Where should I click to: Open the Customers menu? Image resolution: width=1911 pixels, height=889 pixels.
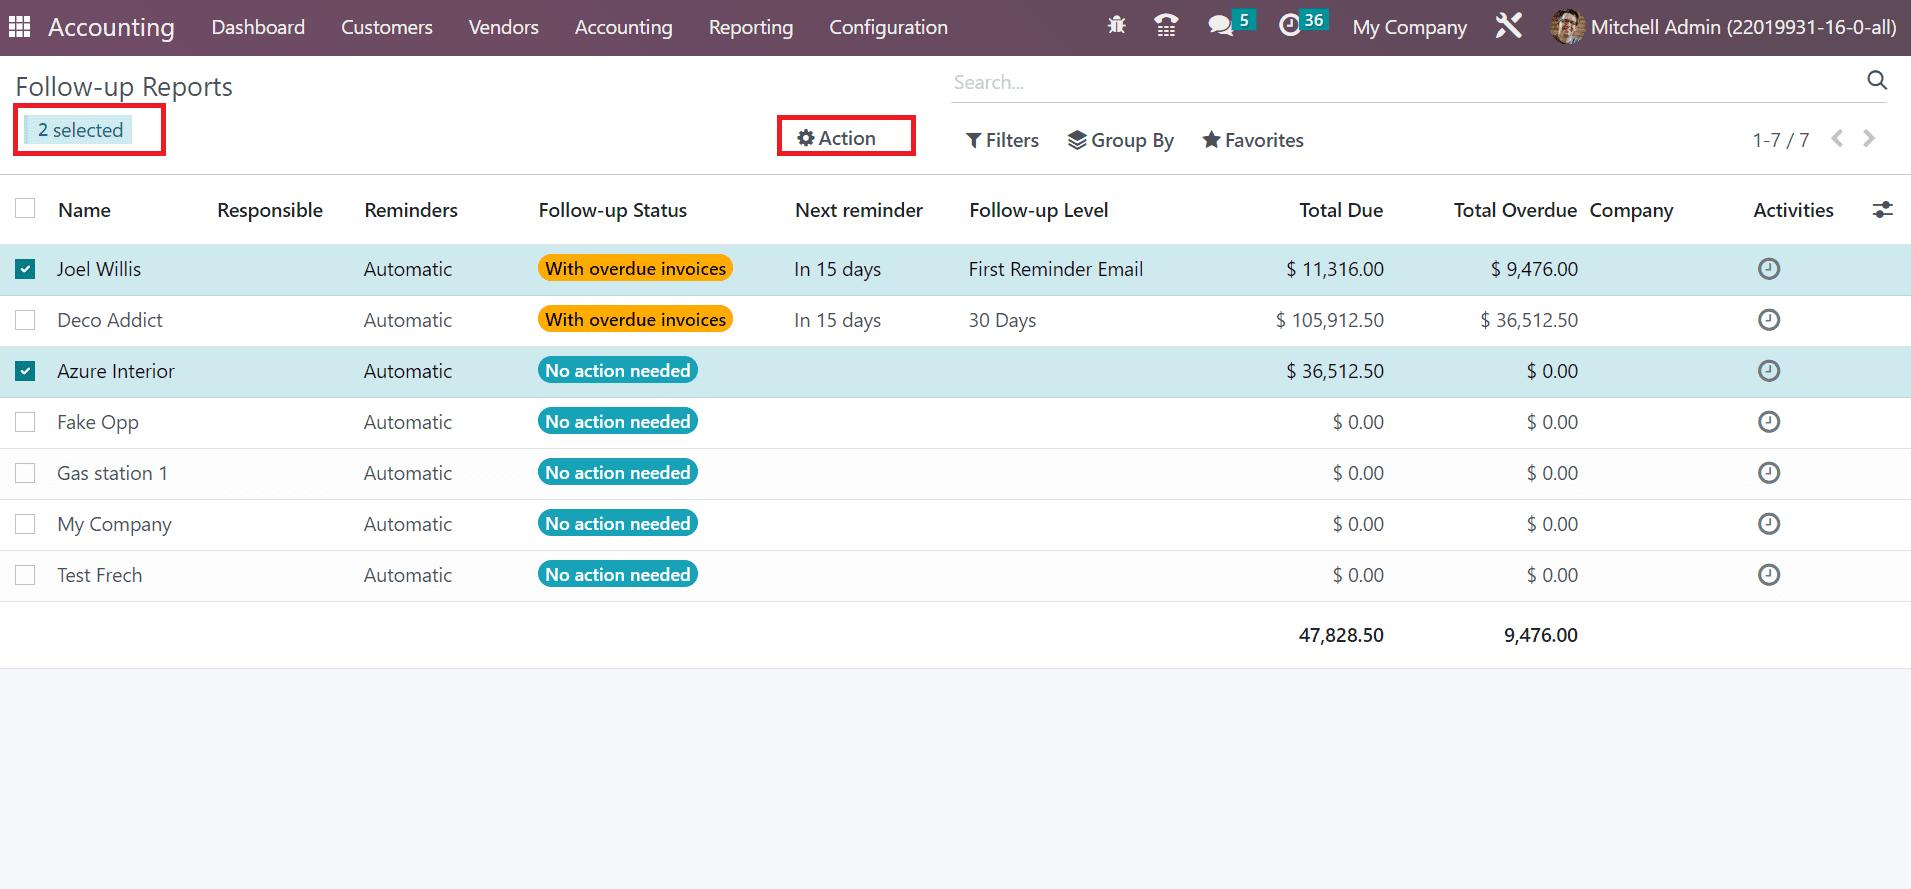coord(387,27)
